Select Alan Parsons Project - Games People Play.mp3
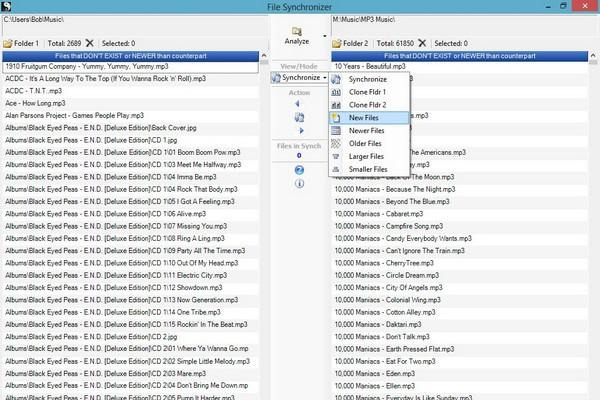 click(130, 116)
